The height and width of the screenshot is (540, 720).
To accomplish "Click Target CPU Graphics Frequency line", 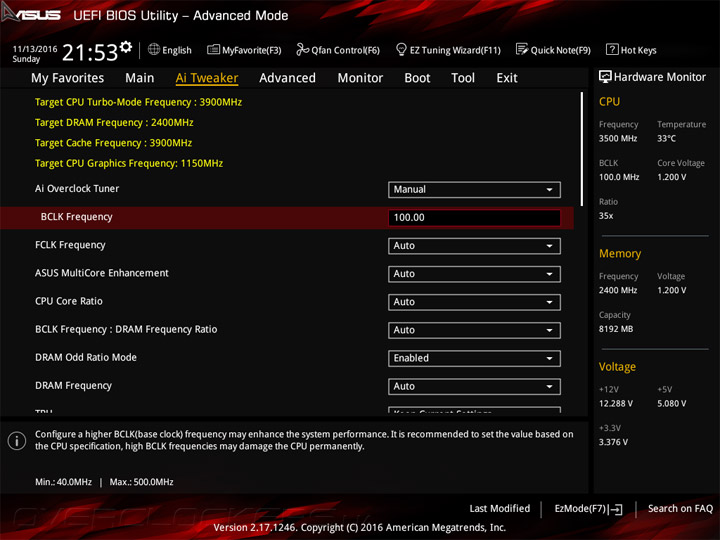I will pos(129,163).
